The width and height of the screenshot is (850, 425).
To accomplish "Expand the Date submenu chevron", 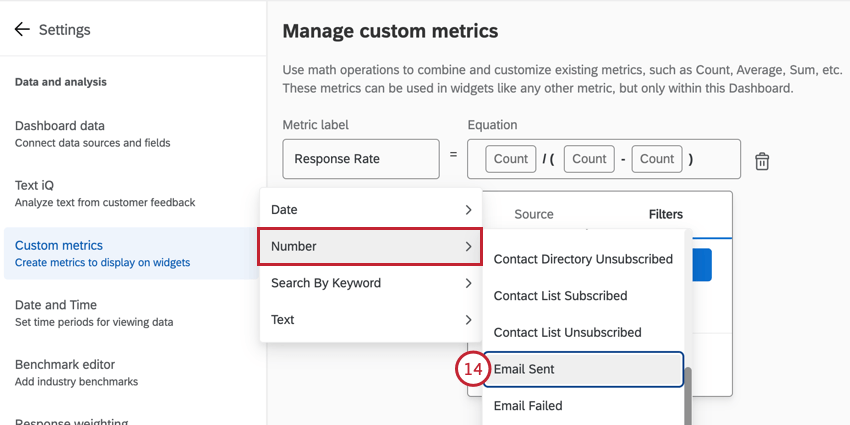I will 468,210.
